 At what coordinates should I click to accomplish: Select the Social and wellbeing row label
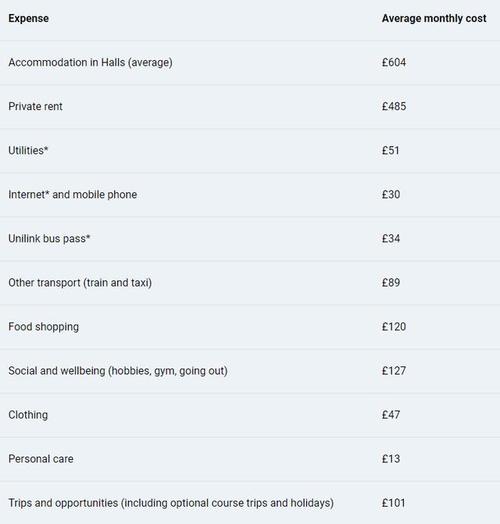[x=118, y=371]
